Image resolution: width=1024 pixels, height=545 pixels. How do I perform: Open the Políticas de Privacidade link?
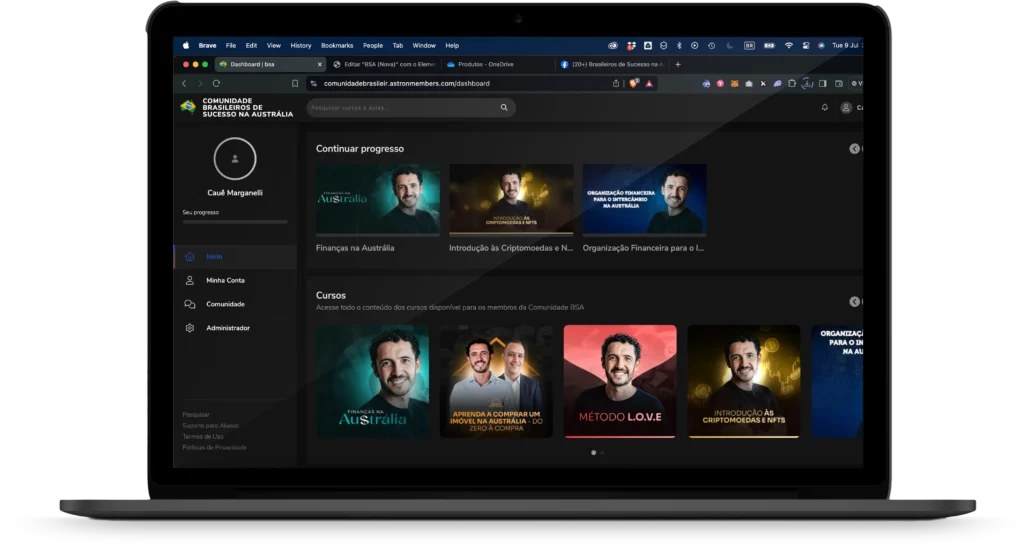pos(214,447)
